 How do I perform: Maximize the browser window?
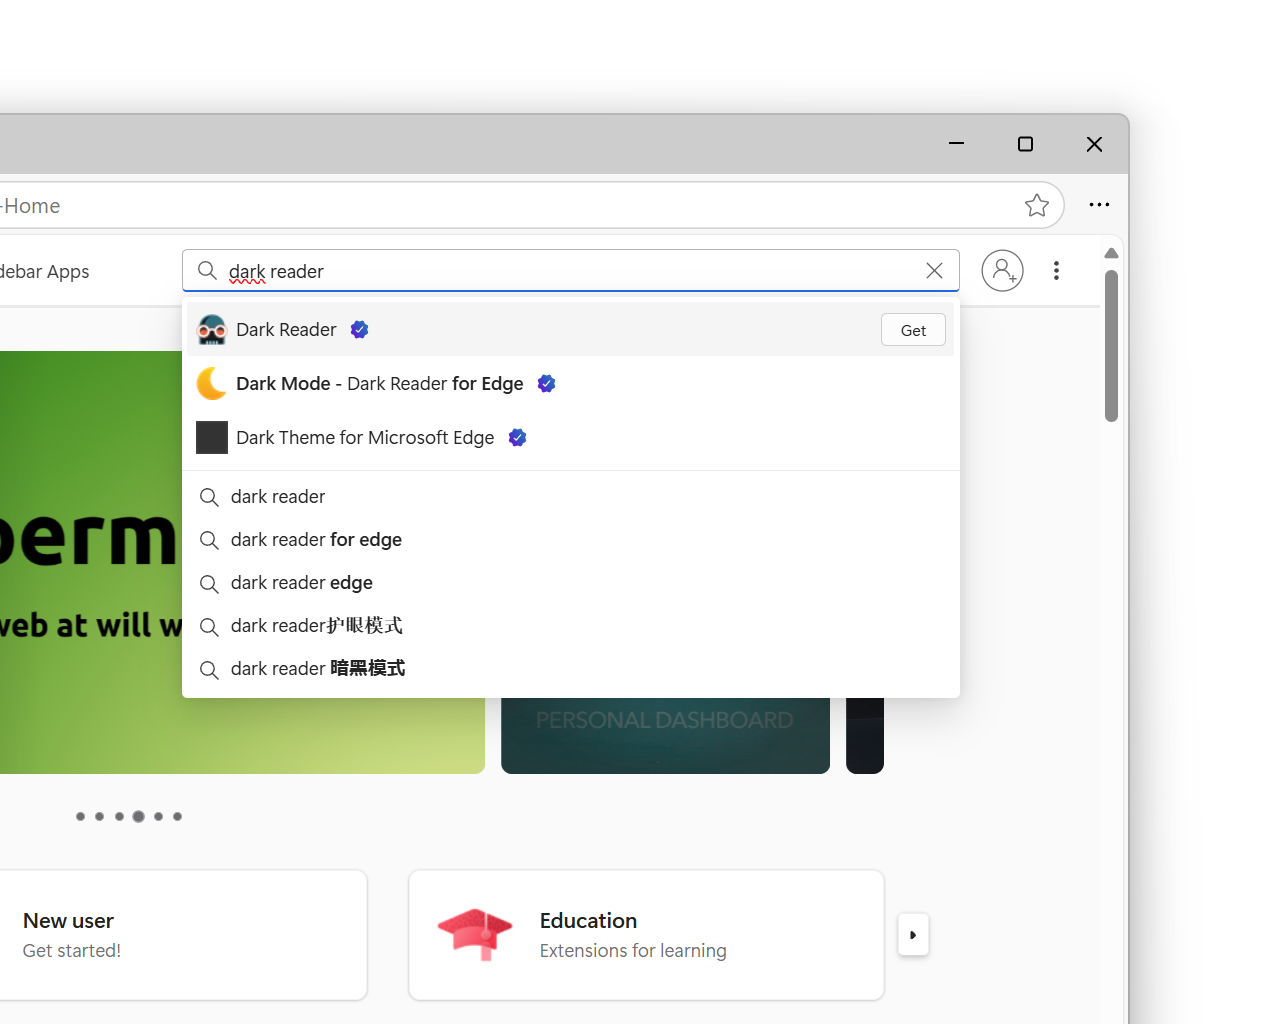point(1025,144)
